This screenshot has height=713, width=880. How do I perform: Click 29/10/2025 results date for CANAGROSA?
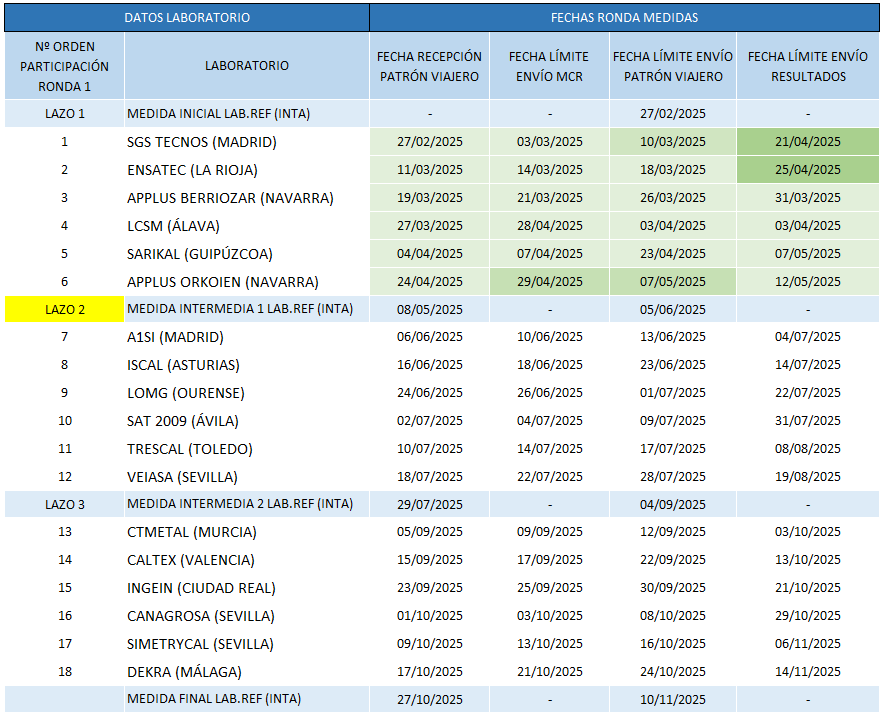coord(808,616)
